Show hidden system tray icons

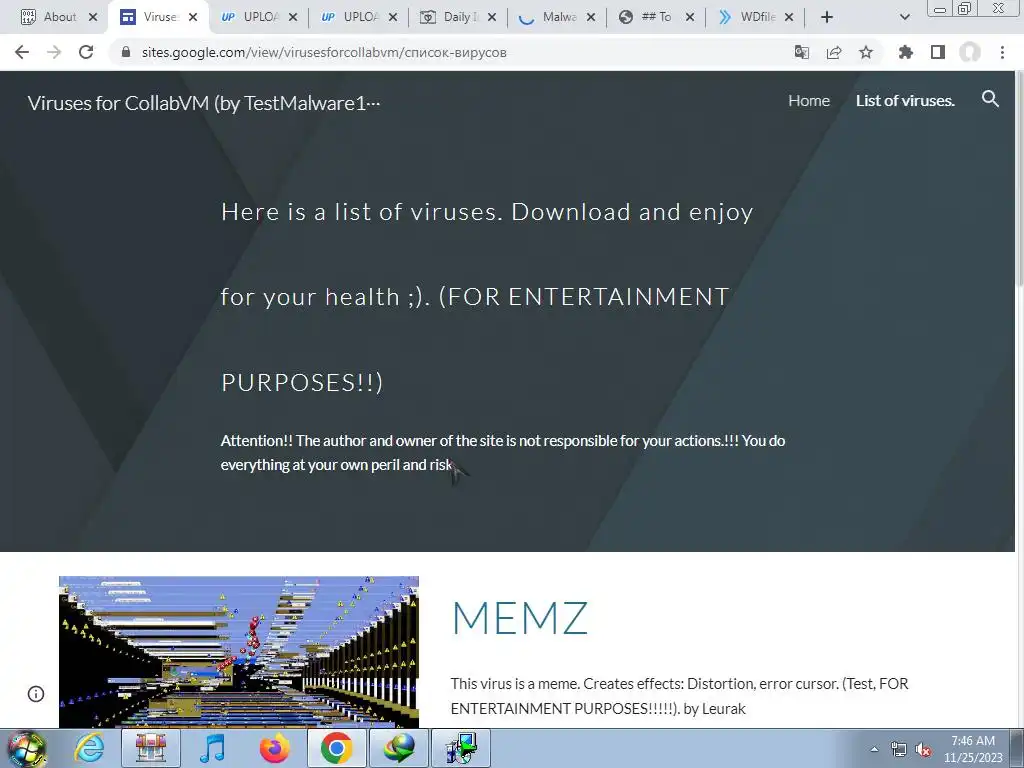point(874,749)
